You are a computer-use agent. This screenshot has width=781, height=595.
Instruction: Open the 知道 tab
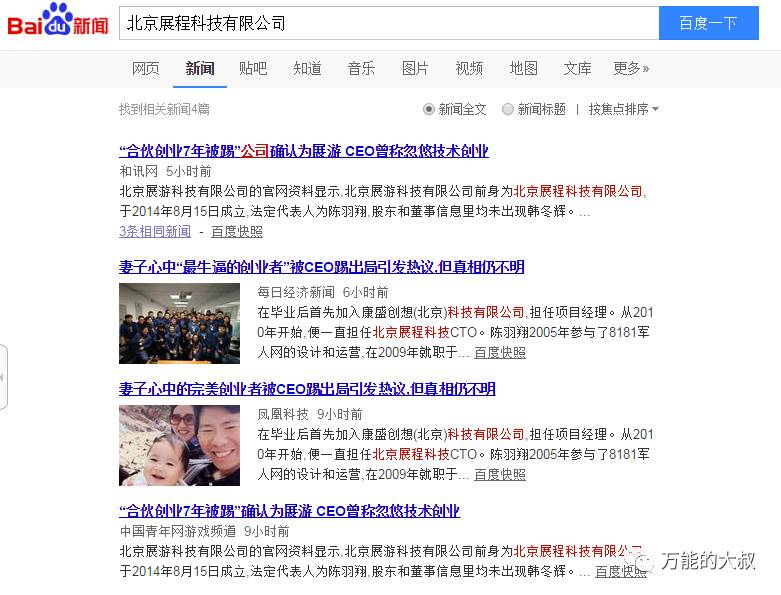[307, 68]
